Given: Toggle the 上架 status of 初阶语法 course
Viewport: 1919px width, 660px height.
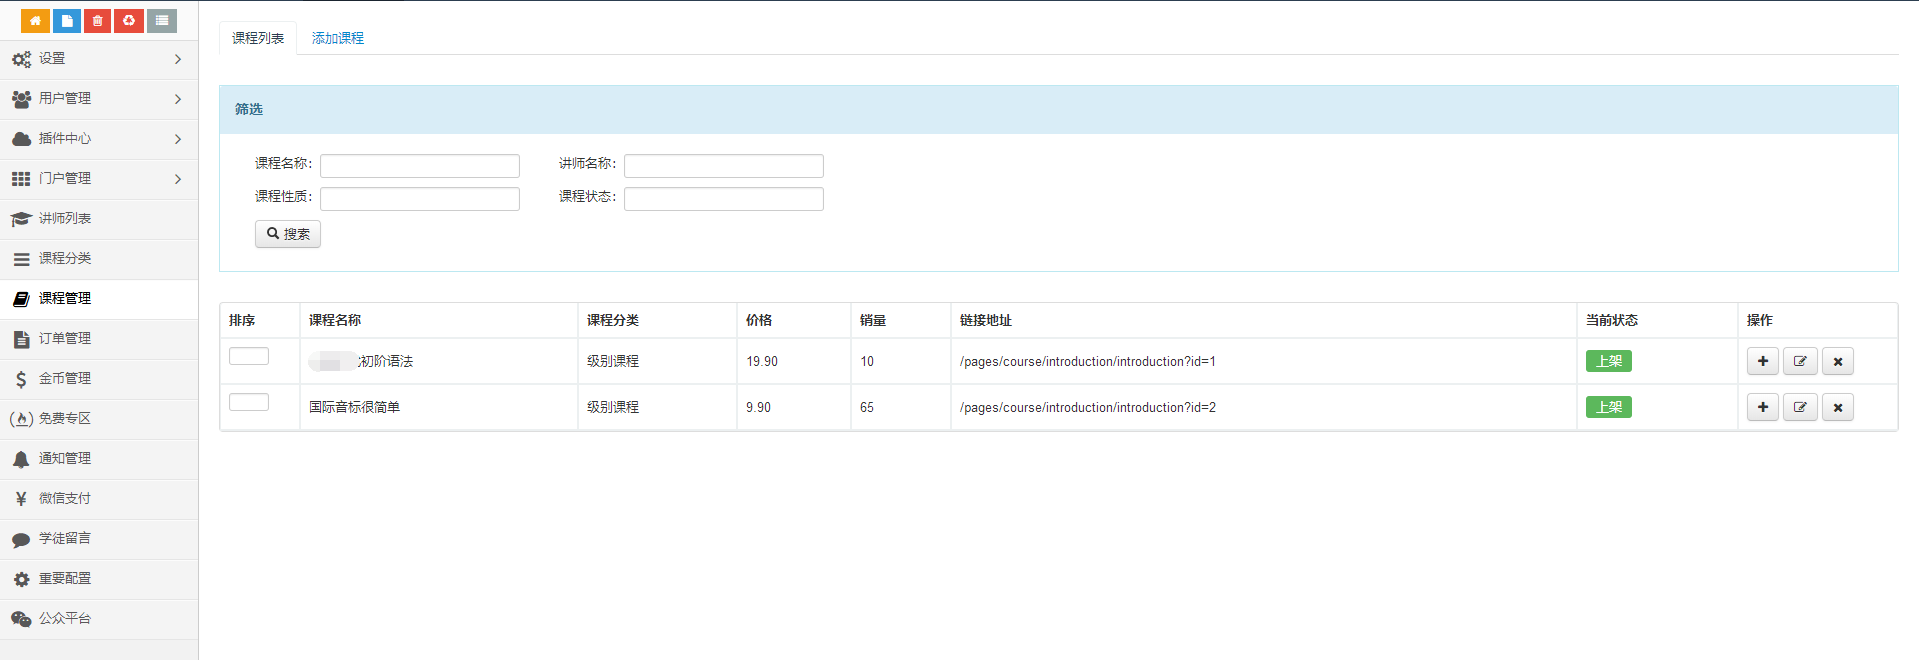Looking at the screenshot, I should coord(1608,361).
